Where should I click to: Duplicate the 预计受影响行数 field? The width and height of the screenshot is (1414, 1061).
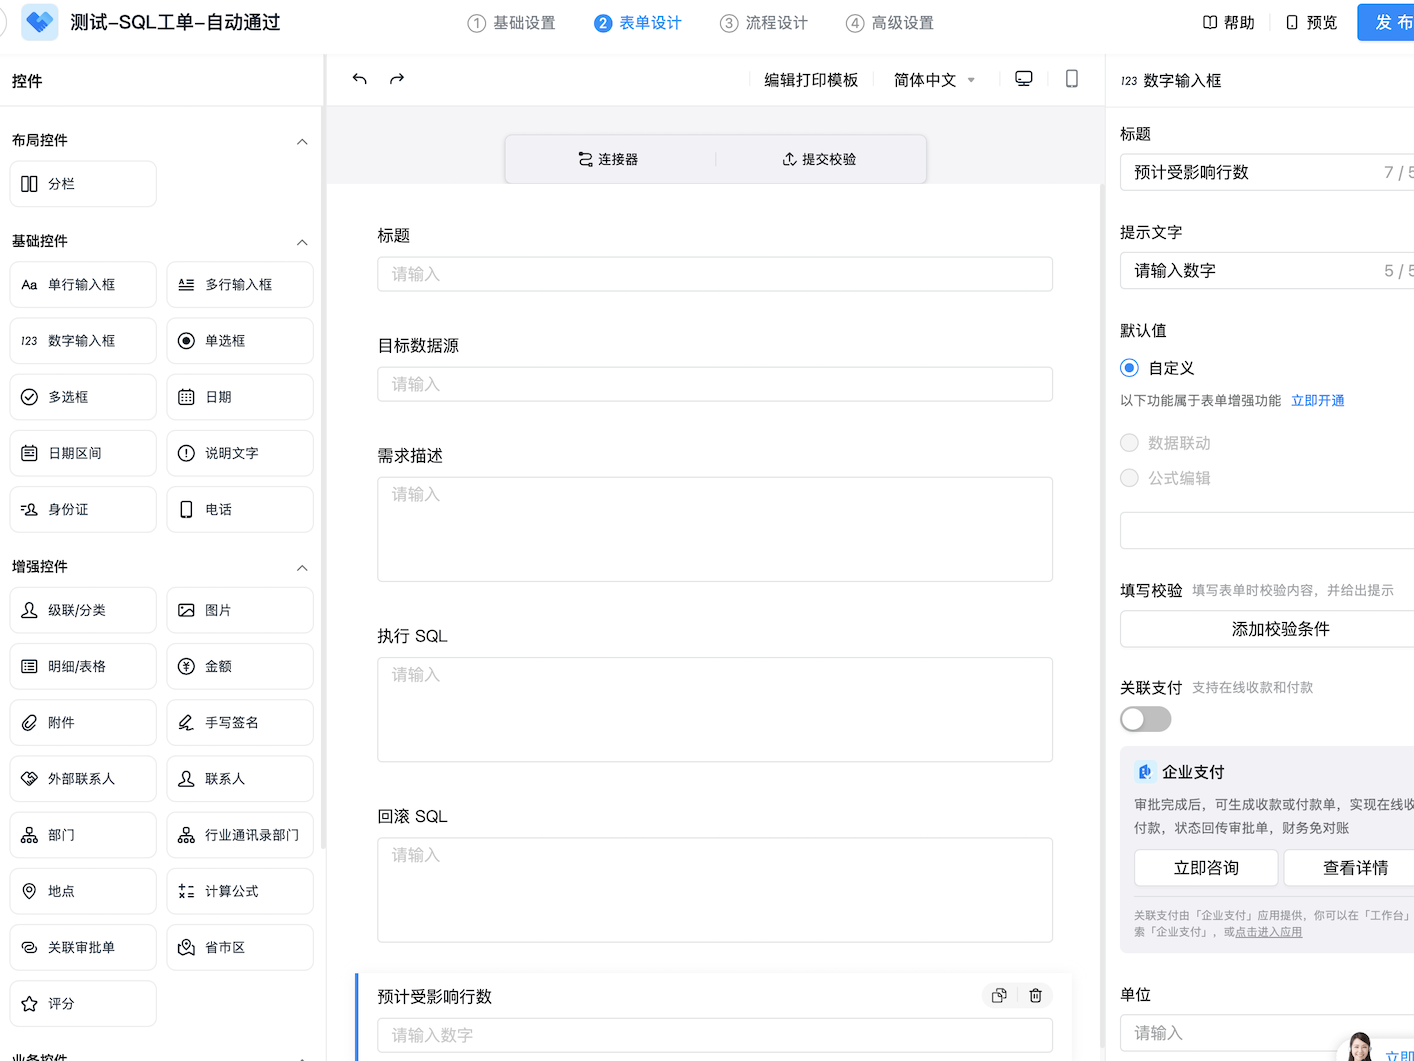pos(998,995)
